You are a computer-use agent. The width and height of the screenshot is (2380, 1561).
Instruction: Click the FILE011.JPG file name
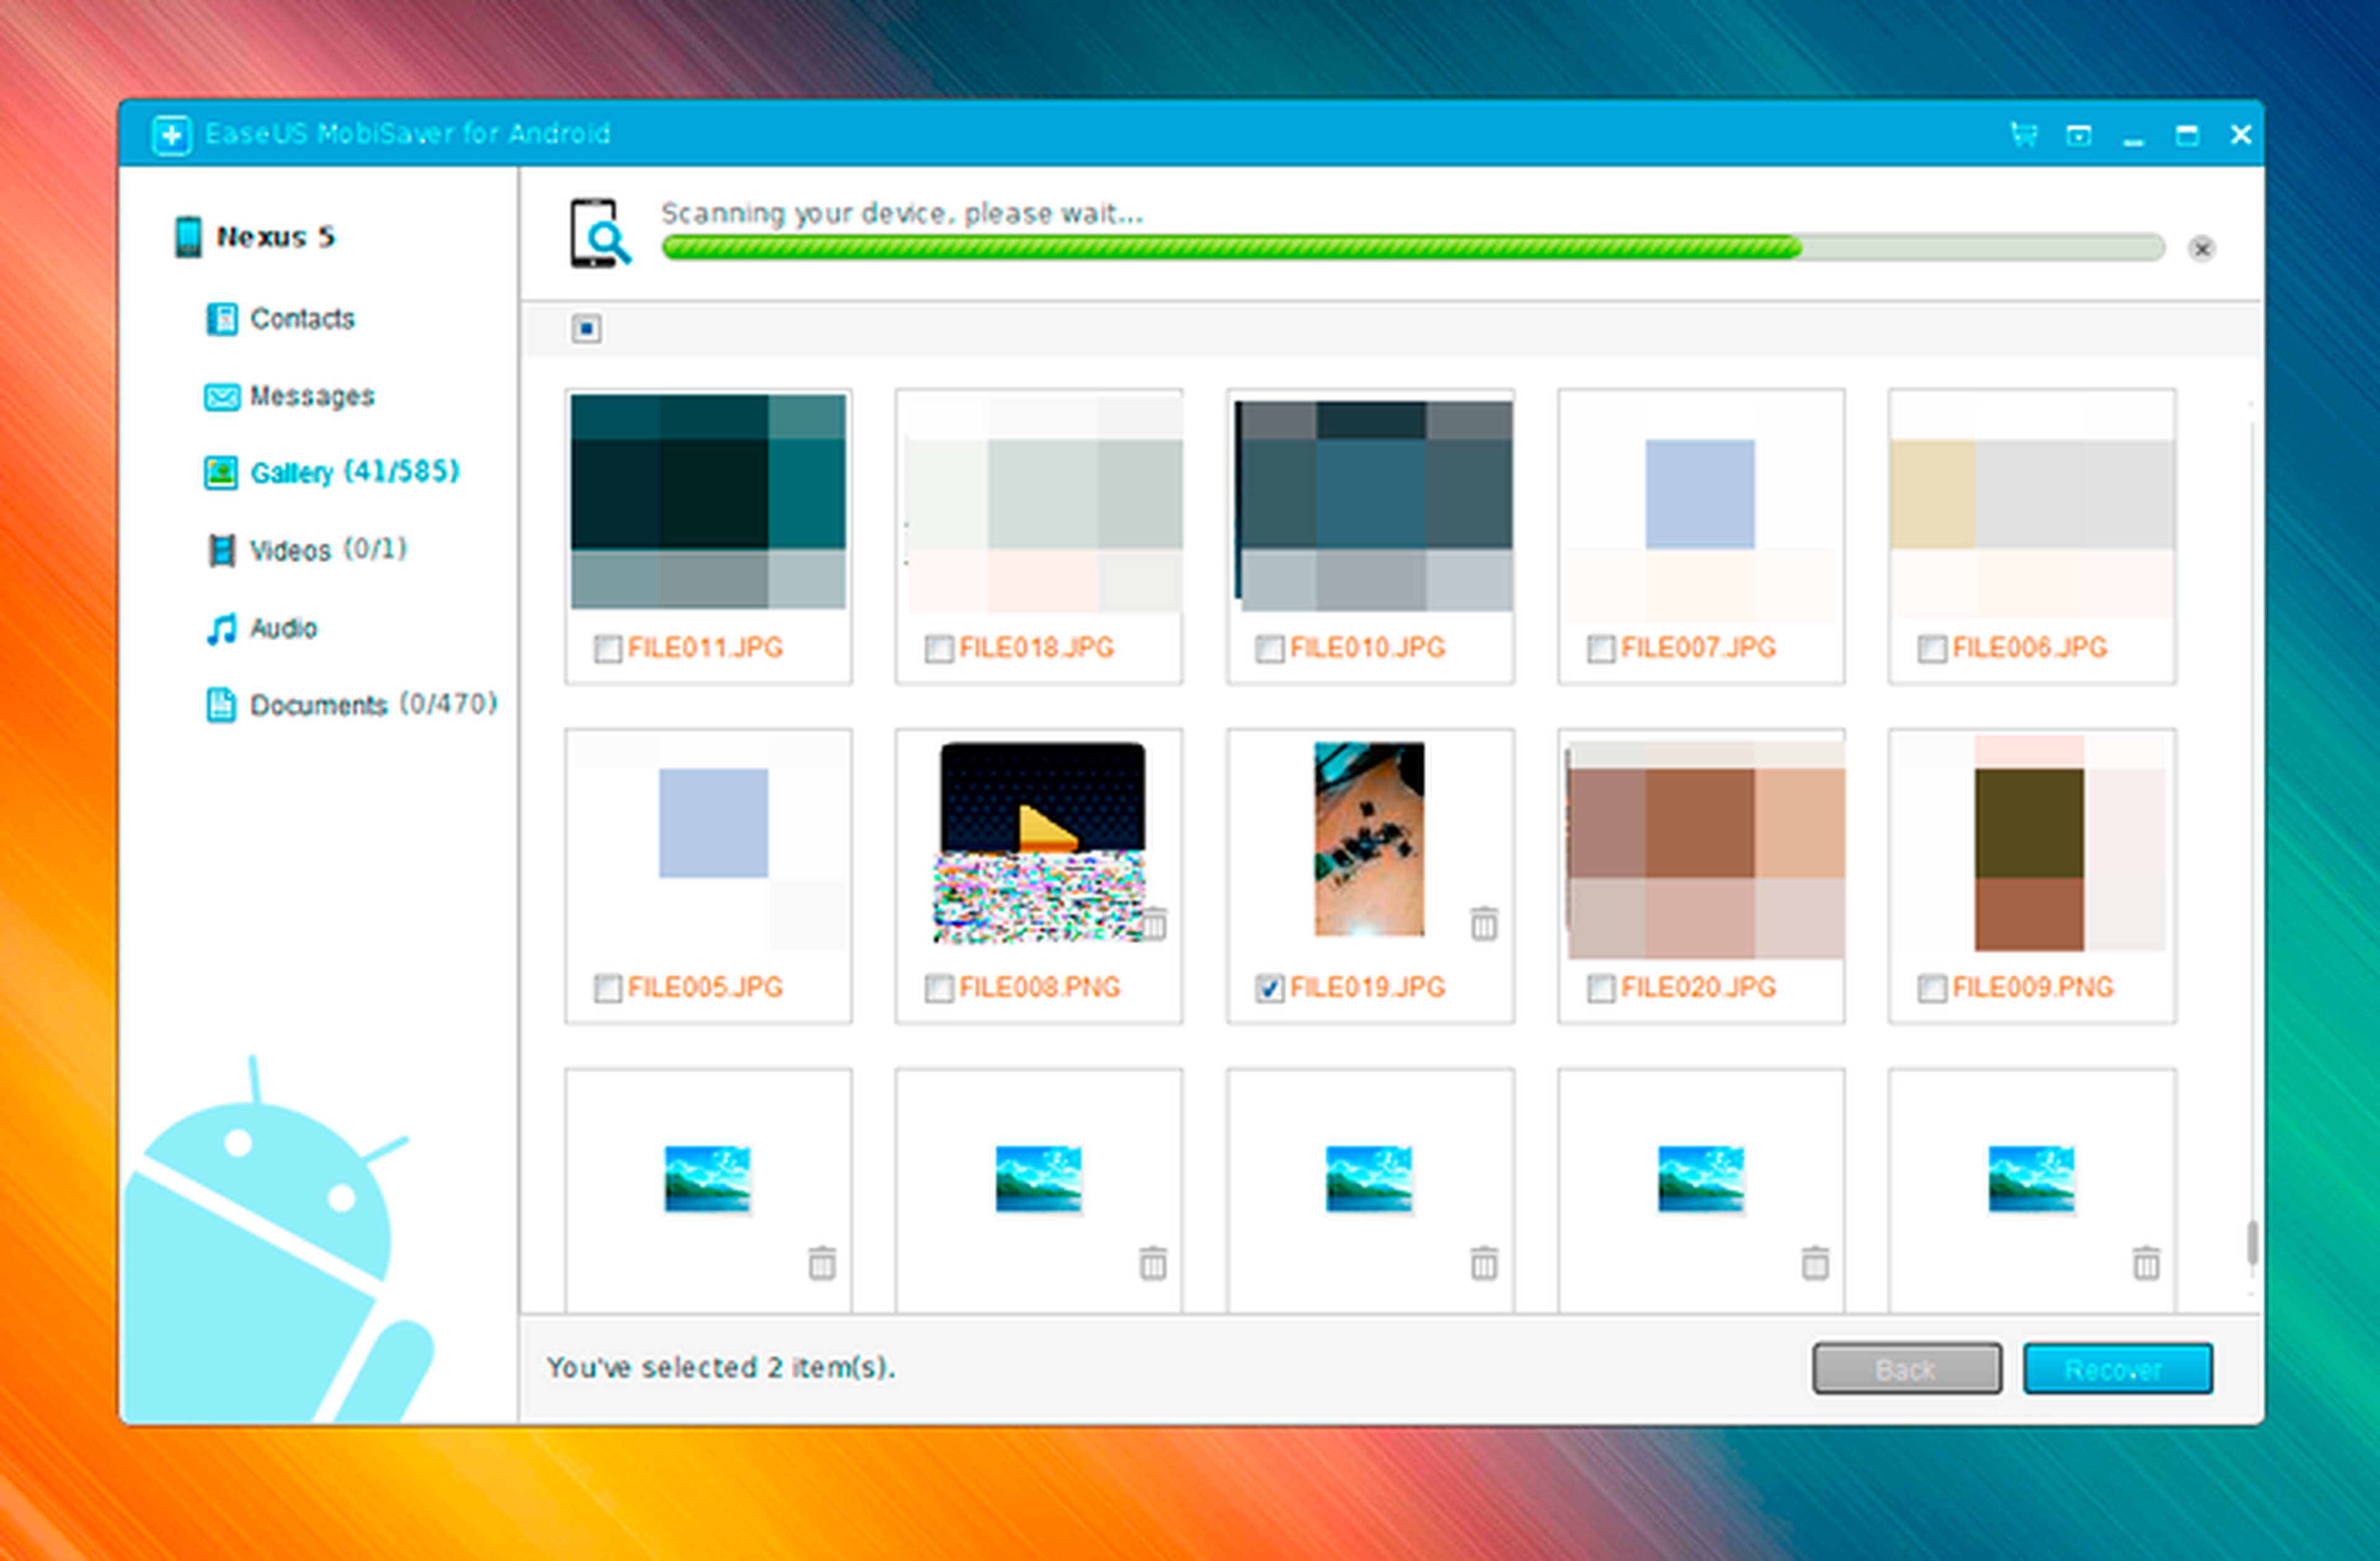click(706, 648)
